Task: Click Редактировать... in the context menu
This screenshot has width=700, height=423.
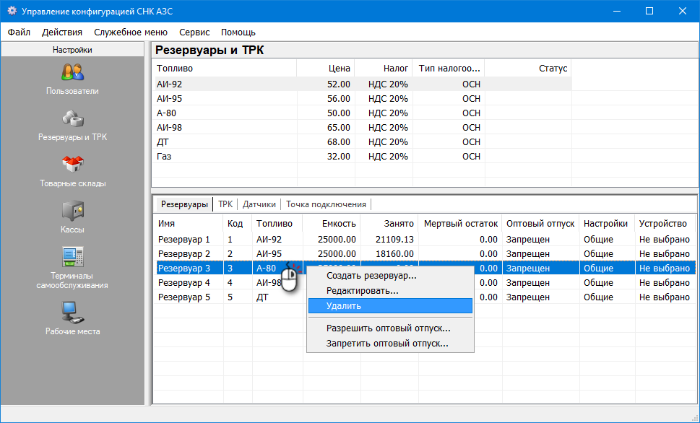Action: (x=362, y=291)
